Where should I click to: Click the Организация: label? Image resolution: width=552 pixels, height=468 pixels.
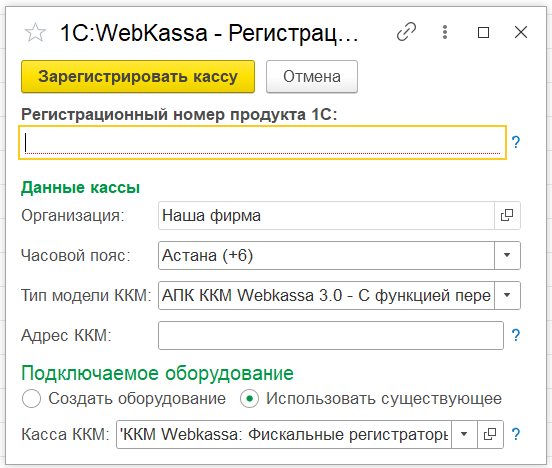click(73, 216)
